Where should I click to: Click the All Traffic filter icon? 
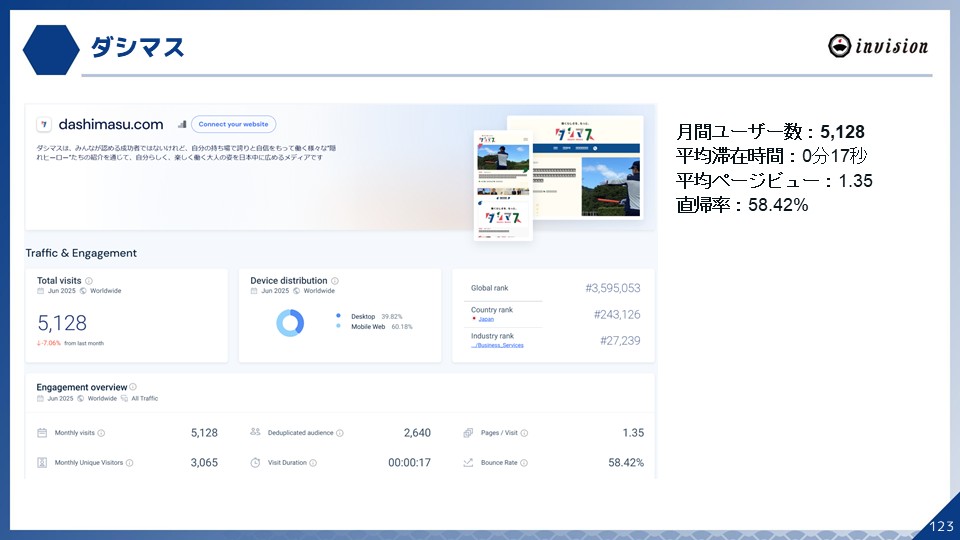(x=124, y=399)
